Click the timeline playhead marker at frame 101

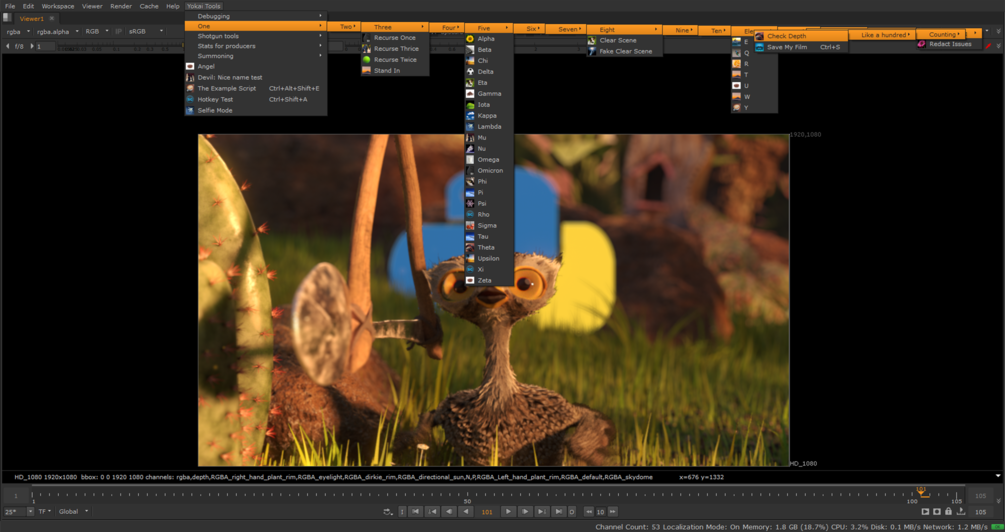(x=922, y=492)
